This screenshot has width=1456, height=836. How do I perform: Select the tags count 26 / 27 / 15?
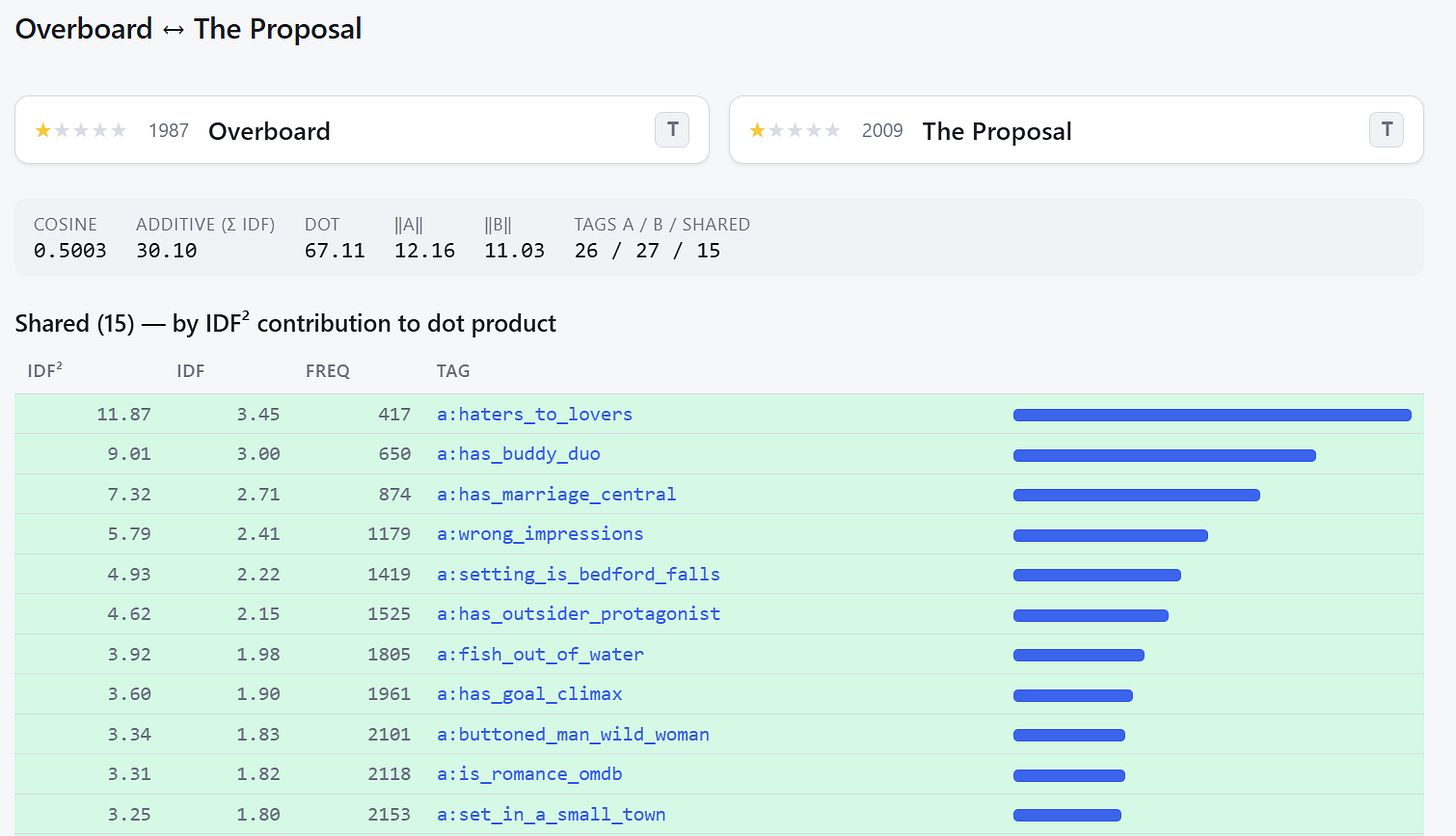(647, 250)
